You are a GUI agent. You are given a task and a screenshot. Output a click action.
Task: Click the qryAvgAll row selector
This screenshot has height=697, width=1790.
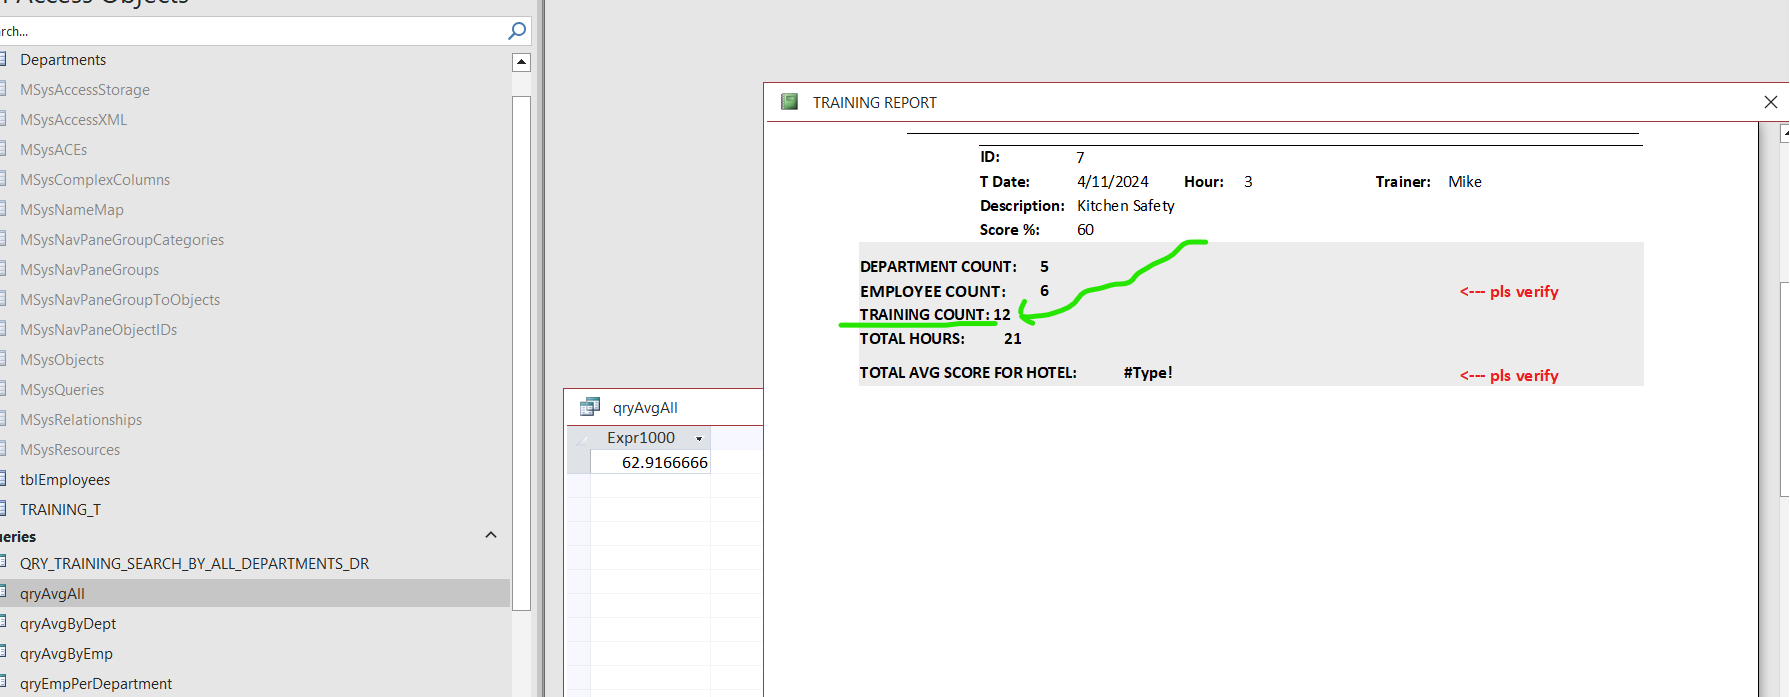coord(579,463)
